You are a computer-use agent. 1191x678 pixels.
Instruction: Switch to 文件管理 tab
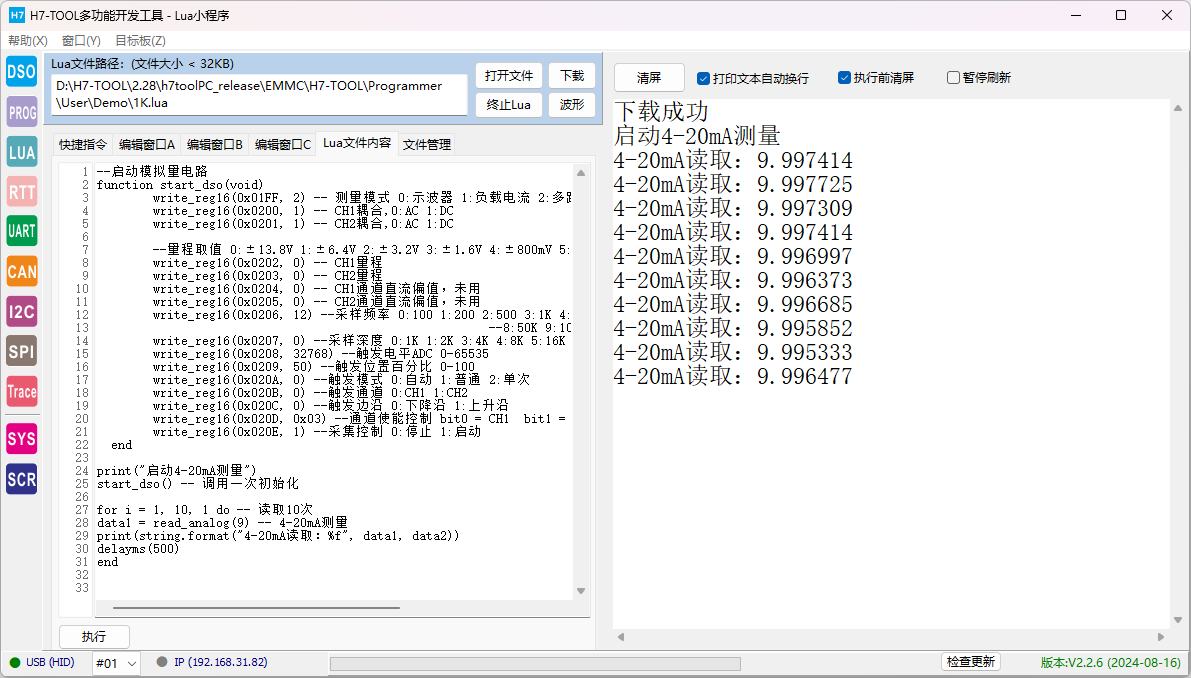click(427, 144)
